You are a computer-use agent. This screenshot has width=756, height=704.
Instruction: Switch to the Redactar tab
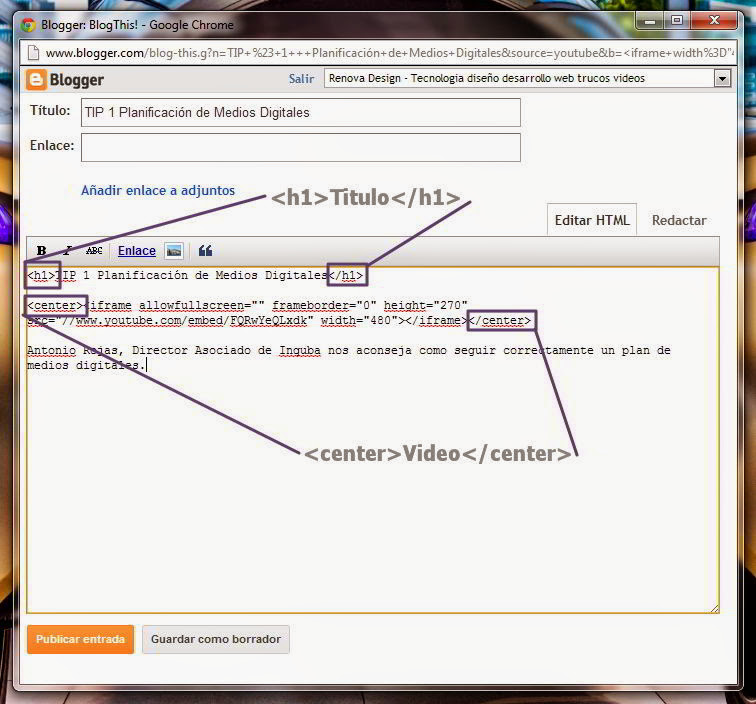point(679,220)
